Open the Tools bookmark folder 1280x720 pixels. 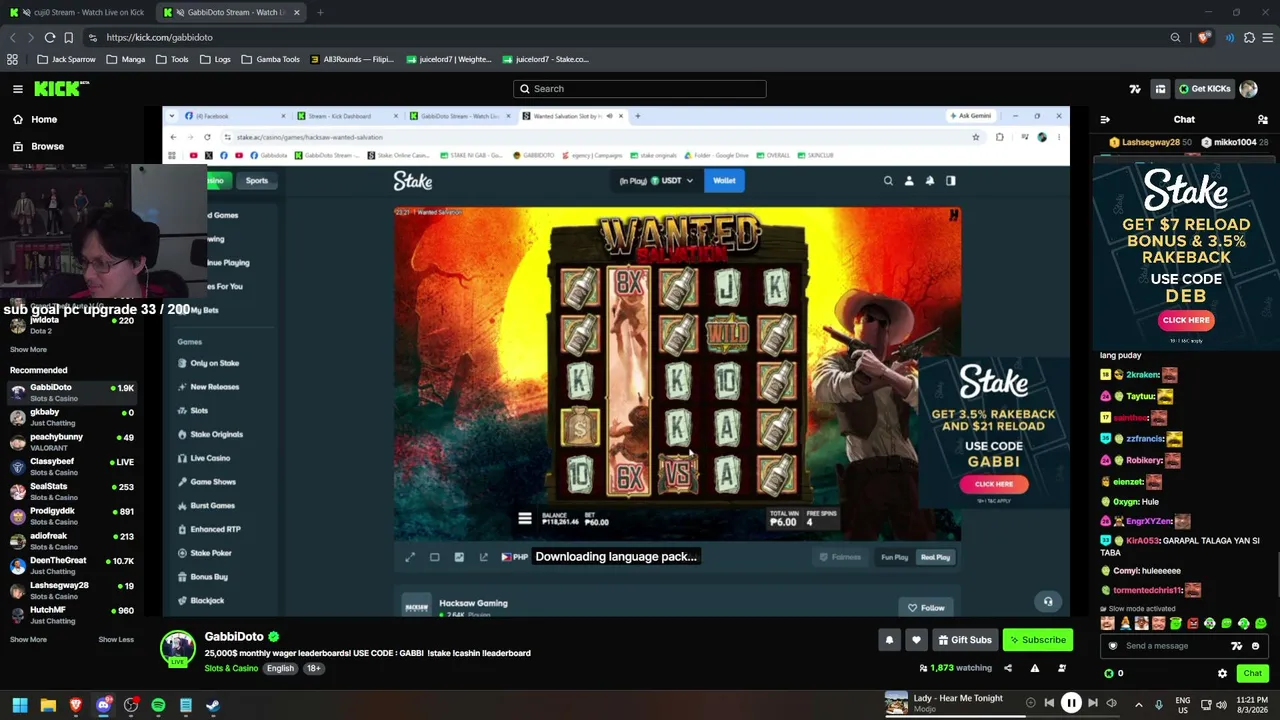click(172, 59)
